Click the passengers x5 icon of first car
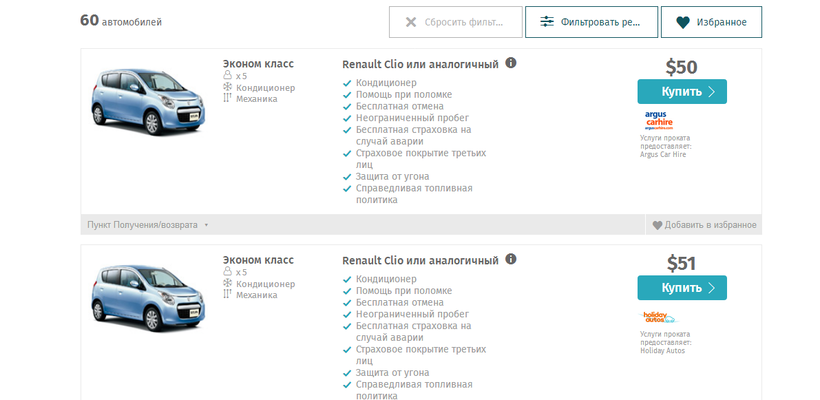The width and height of the screenshot is (820, 400). tap(227, 76)
